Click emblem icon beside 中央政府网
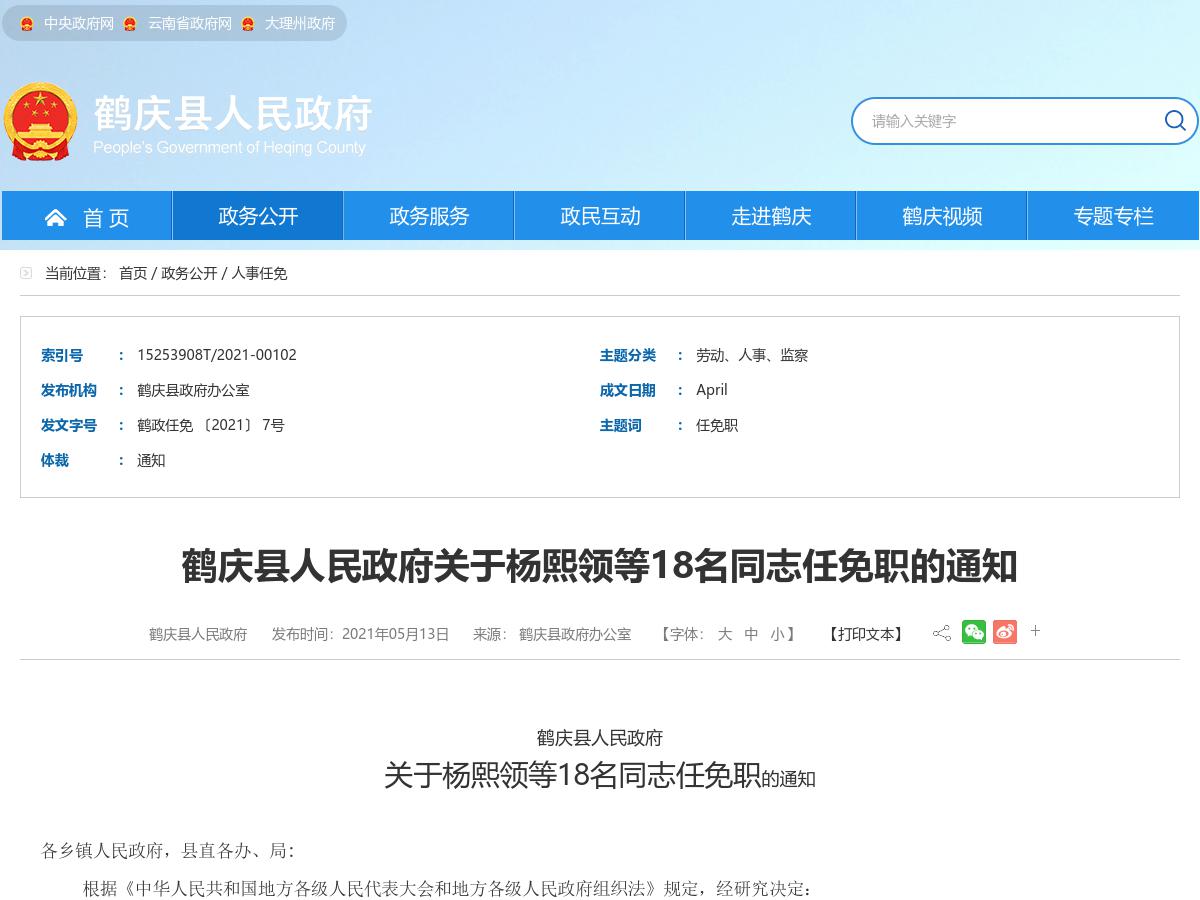The height and width of the screenshot is (900, 1200). tap(27, 24)
